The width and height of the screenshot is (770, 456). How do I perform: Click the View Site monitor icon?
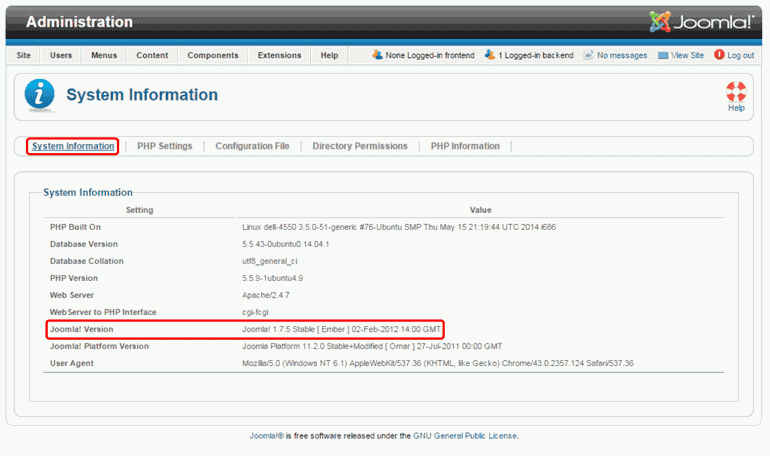pos(663,55)
